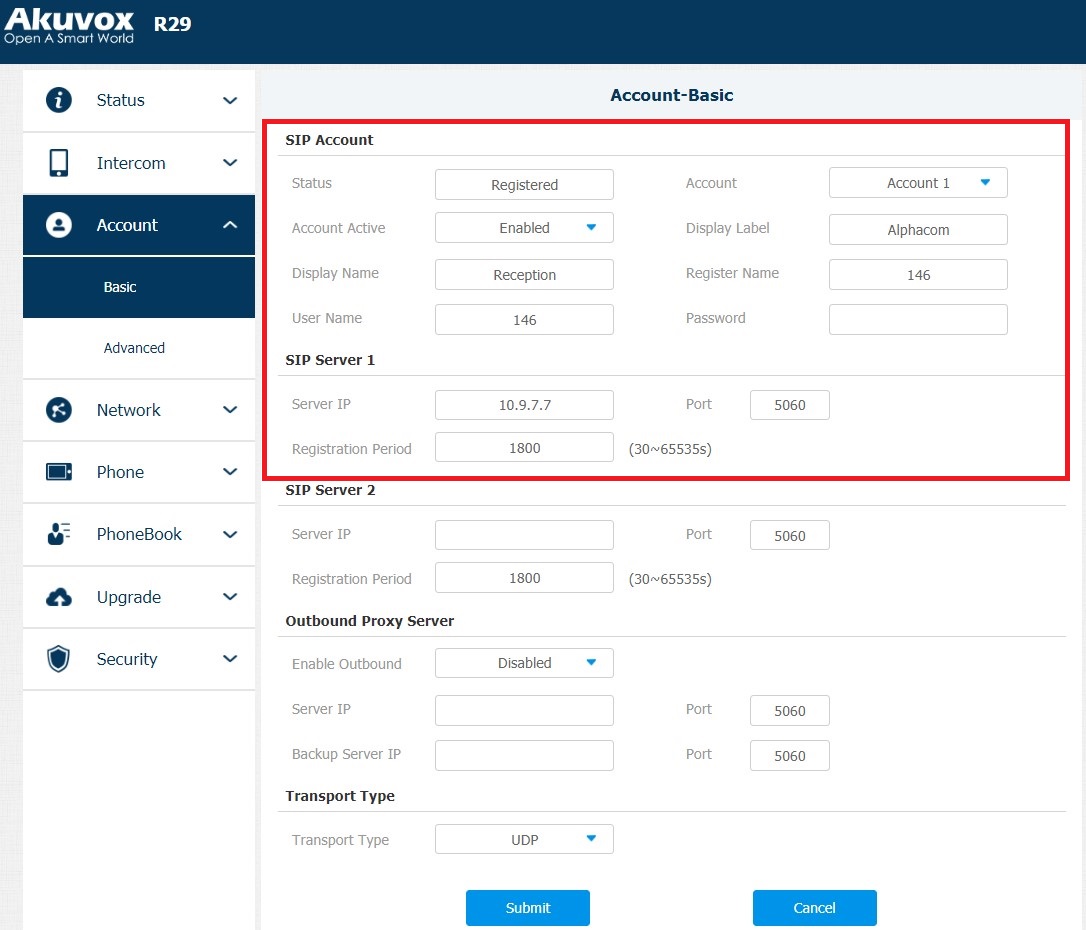Open the Enable Outbound dropdown
This screenshot has width=1086, height=930.
point(524,663)
